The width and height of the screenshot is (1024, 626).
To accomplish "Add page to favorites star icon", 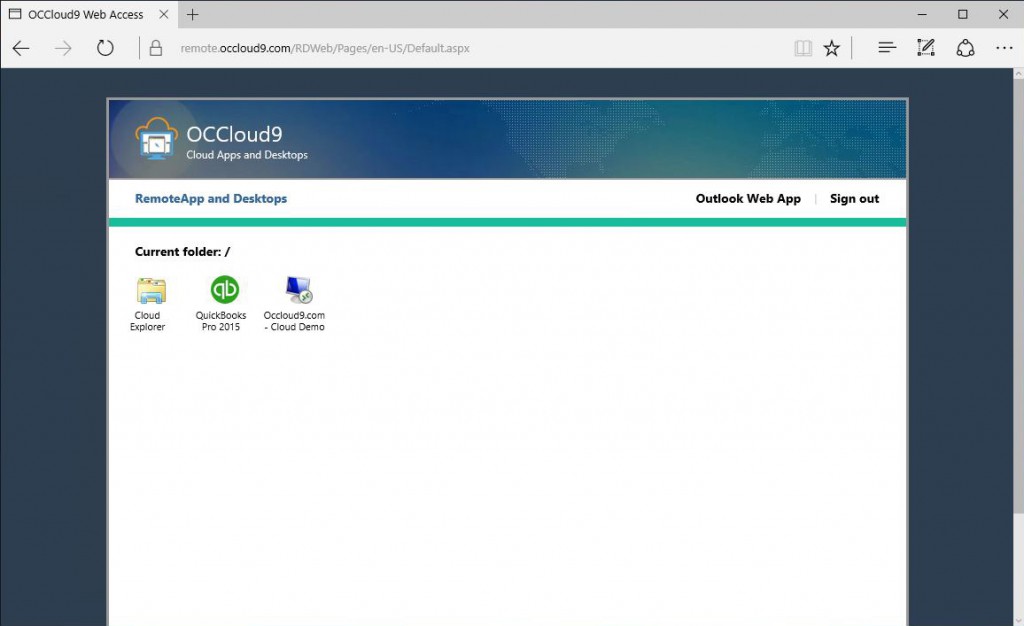I will point(831,48).
